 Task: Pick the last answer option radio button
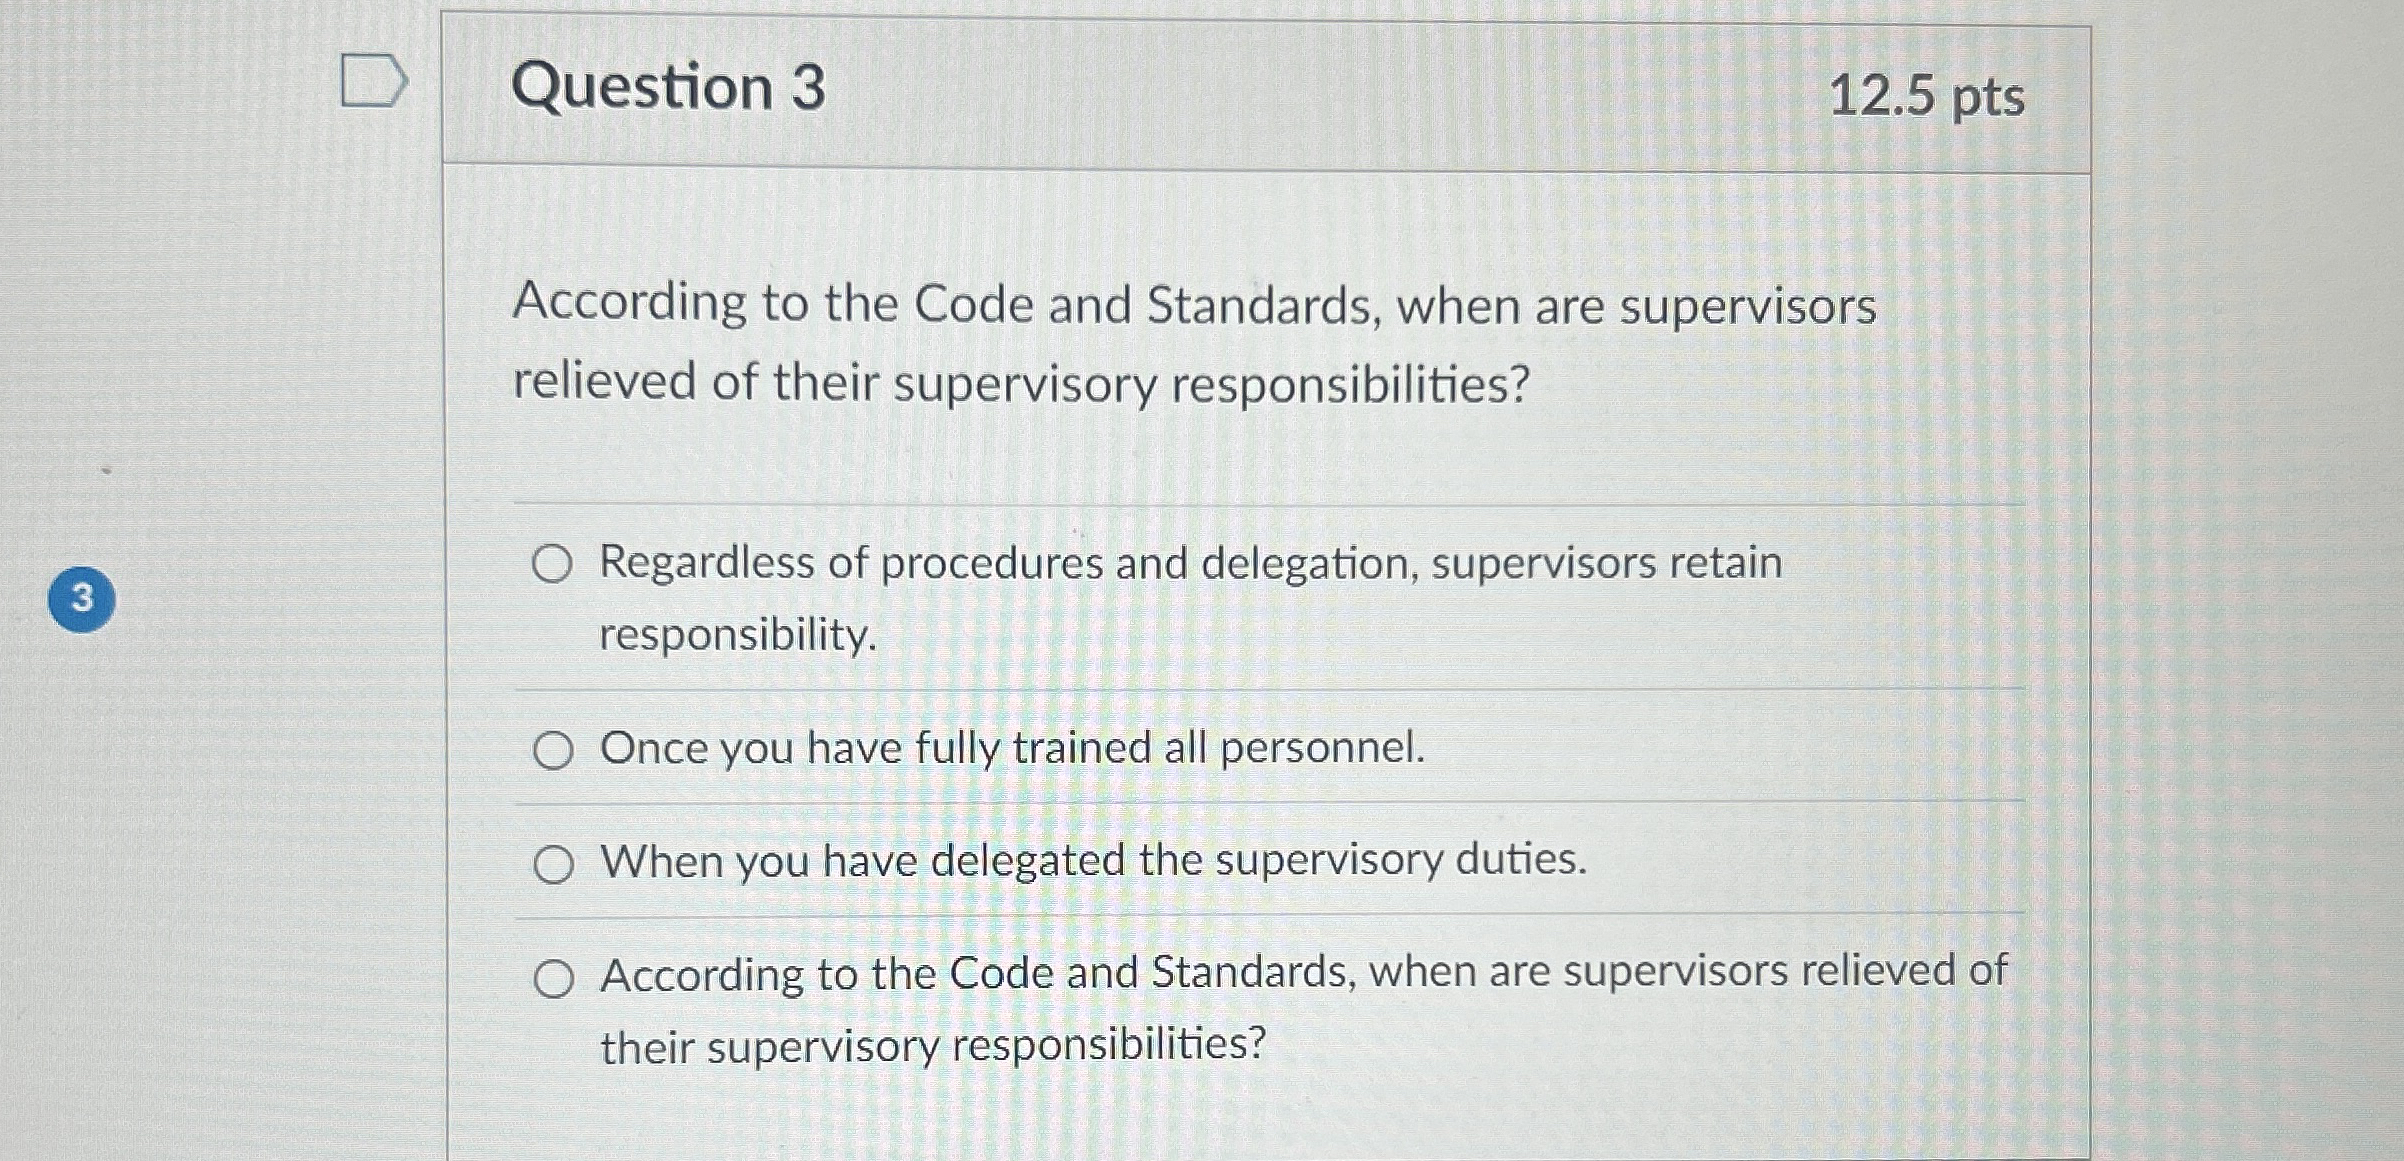554,976
